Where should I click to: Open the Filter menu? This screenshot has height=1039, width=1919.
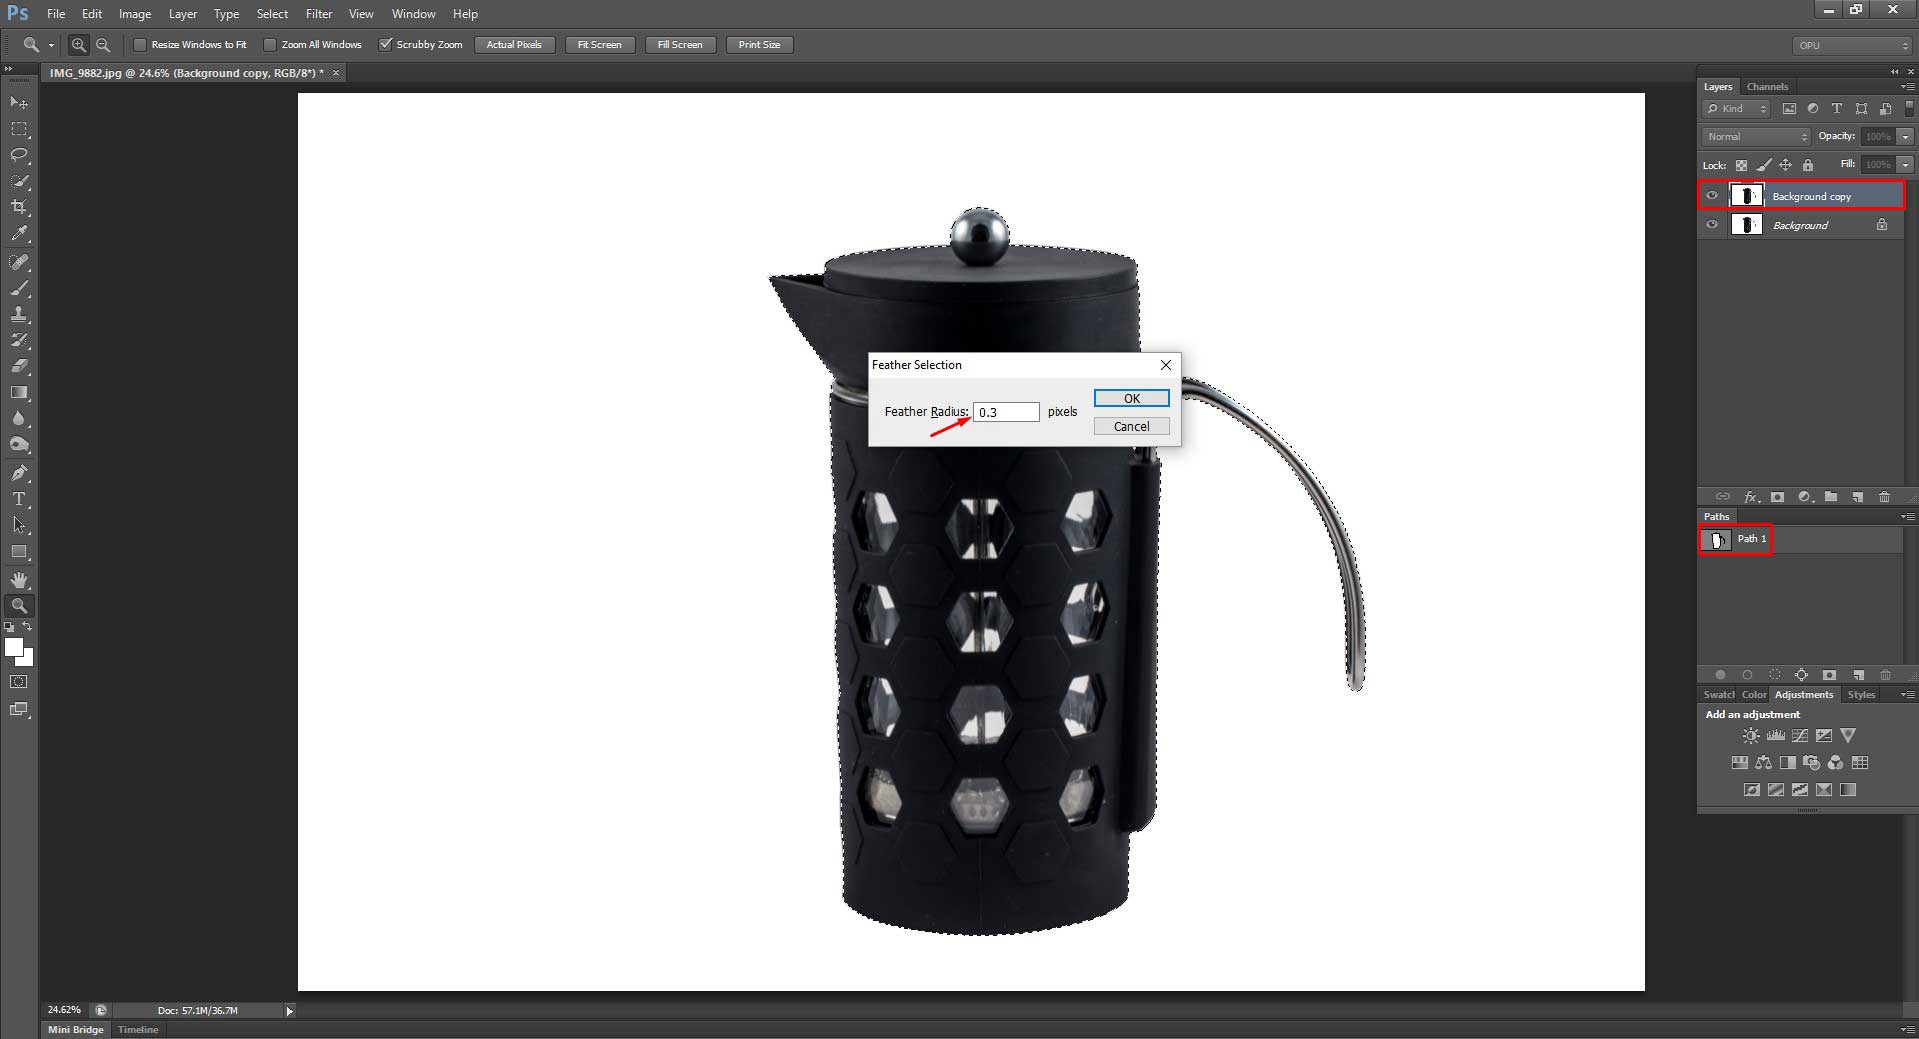[x=318, y=13]
